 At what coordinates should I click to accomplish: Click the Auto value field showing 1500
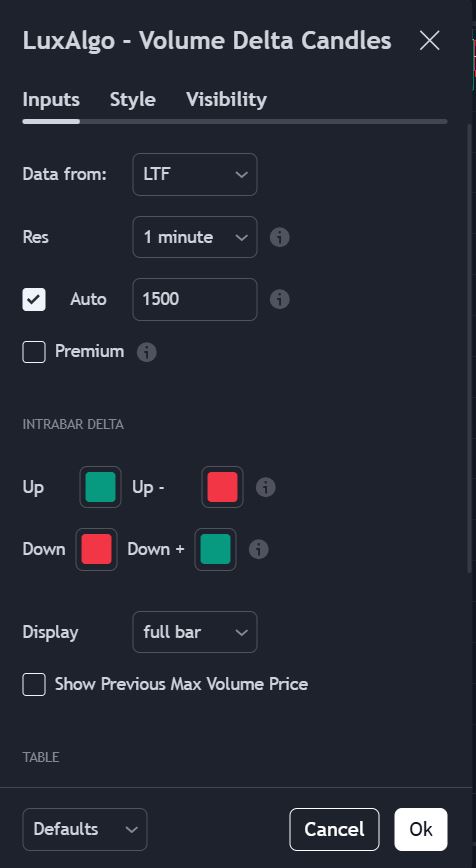pos(195,299)
